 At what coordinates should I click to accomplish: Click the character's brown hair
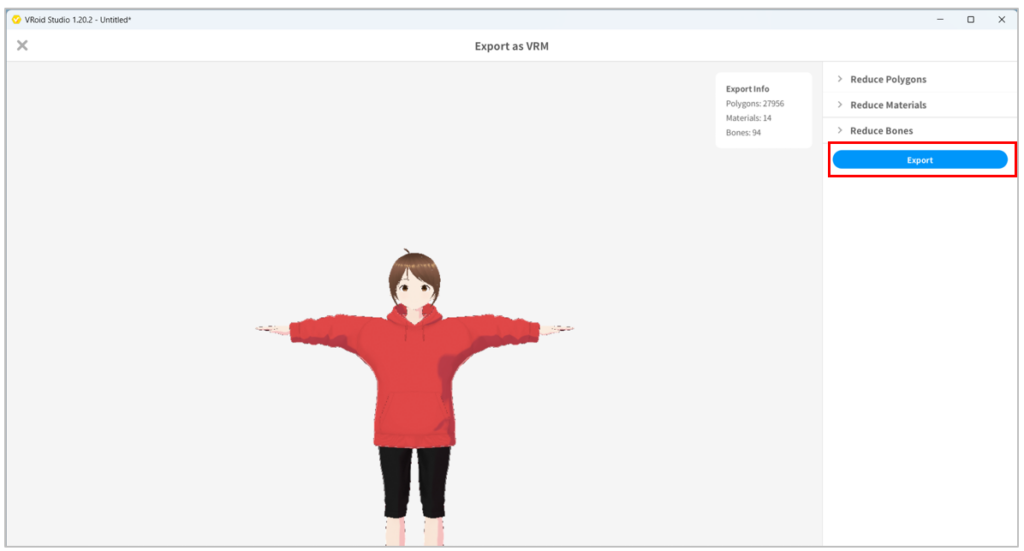(413, 267)
